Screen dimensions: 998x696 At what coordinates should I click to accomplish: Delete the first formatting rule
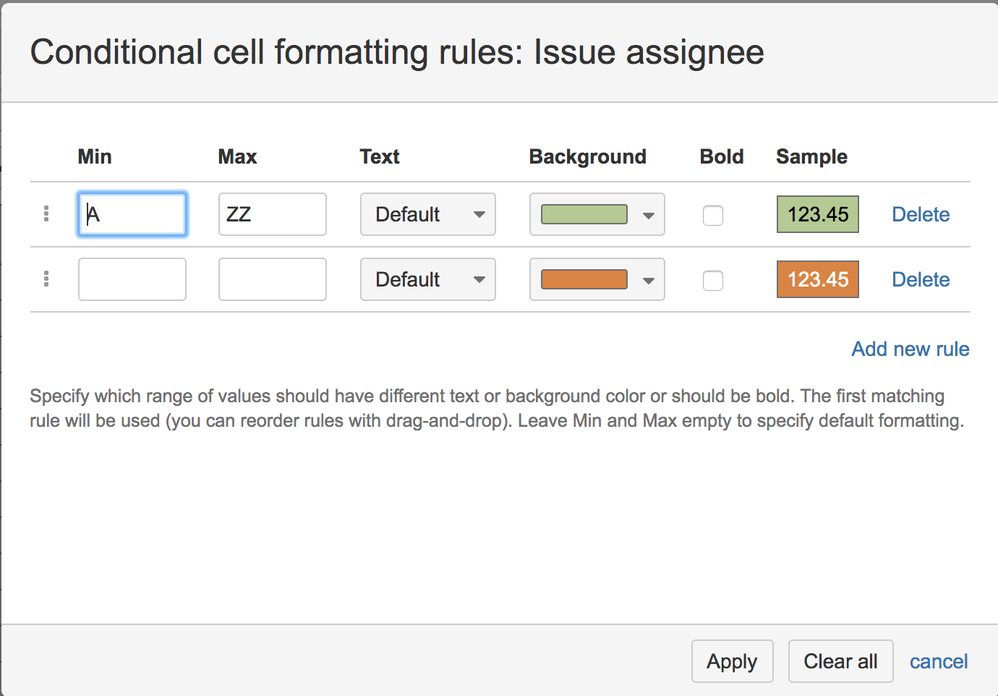tap(920, 214)
